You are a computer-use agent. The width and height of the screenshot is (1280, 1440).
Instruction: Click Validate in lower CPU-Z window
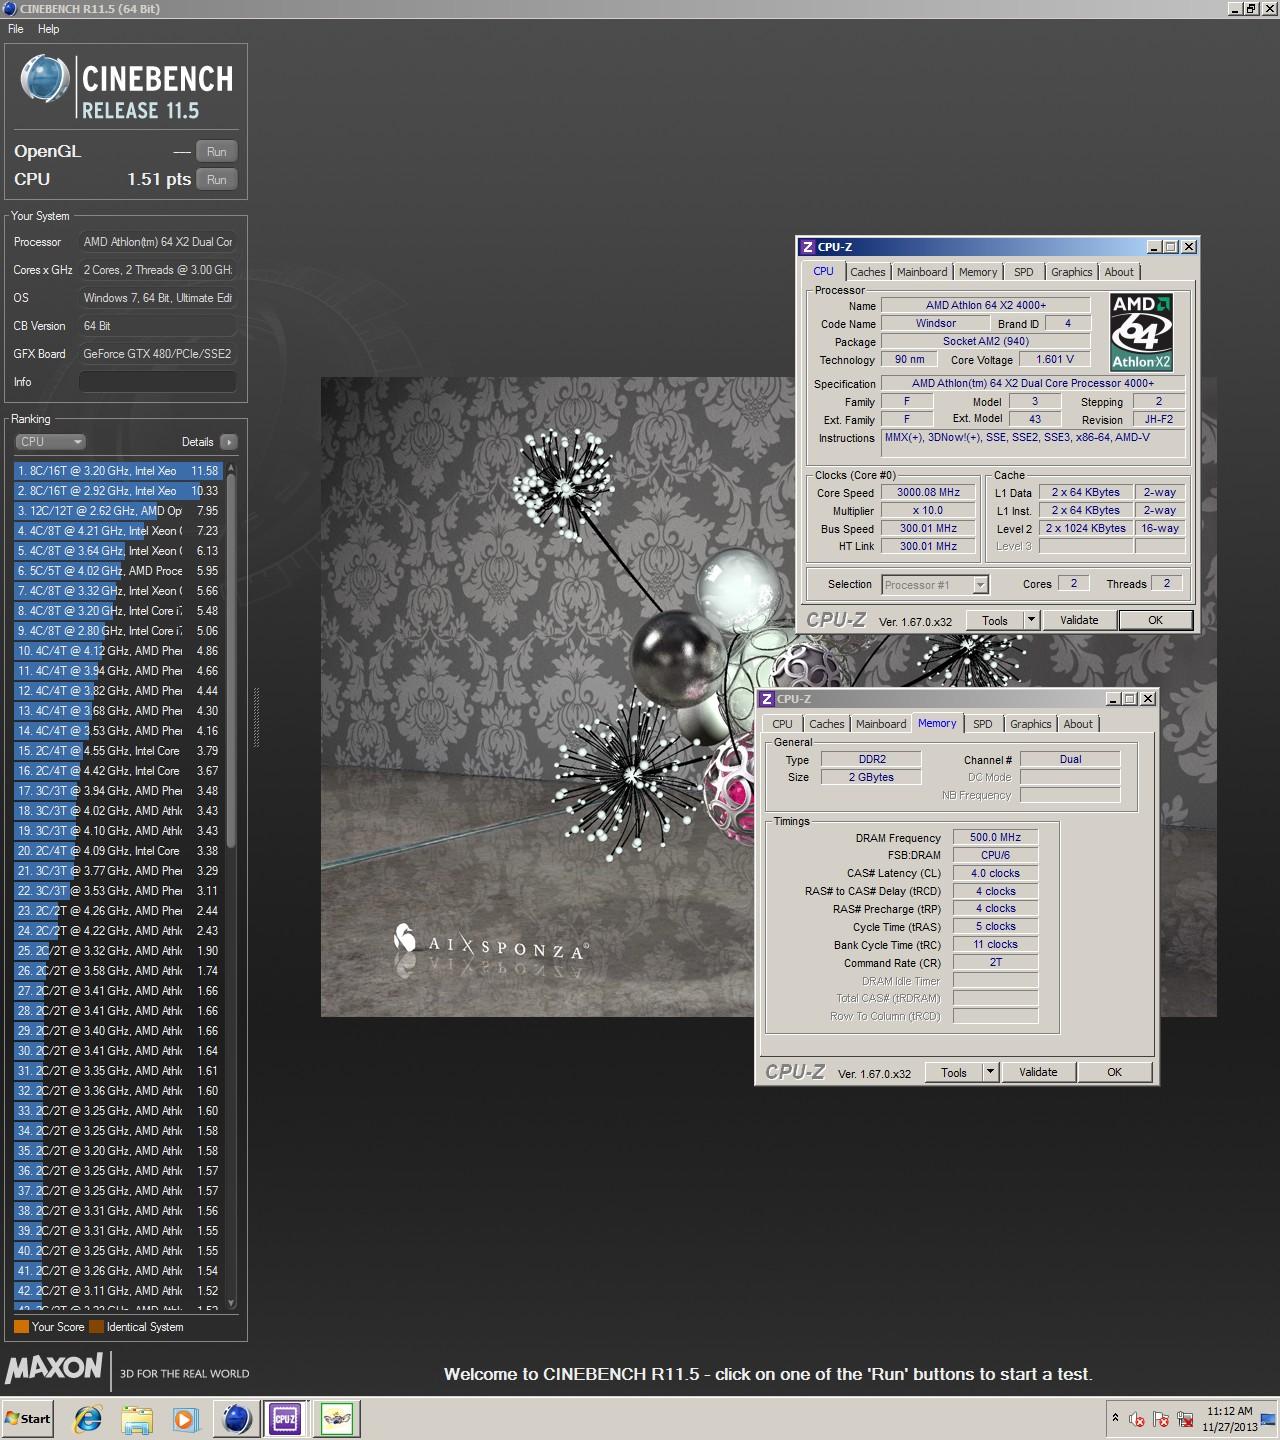[1038, 1072]
